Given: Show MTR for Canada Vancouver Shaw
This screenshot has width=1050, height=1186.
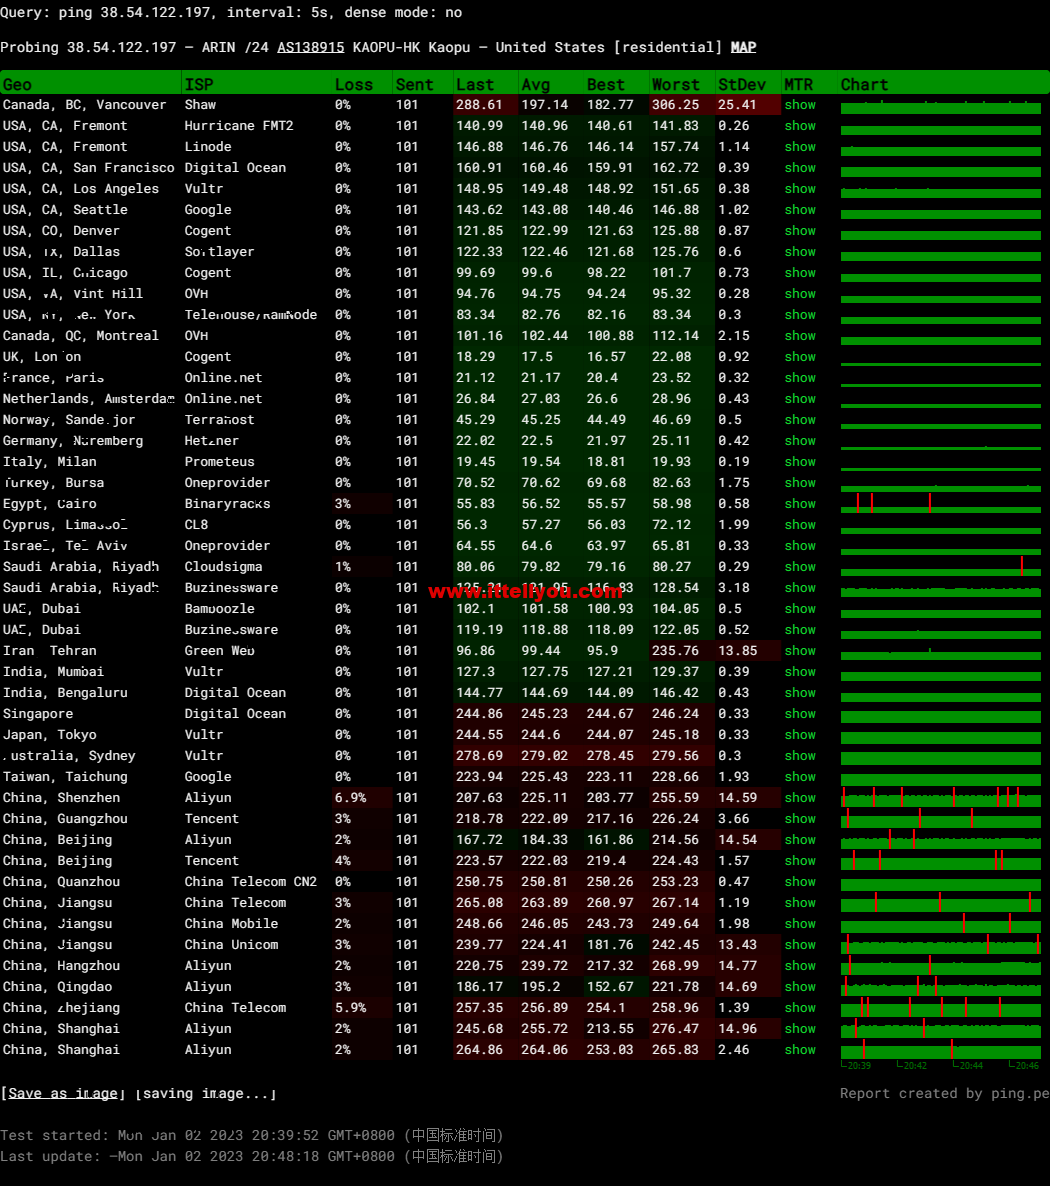Looking at the screenshot, I should coord(800,104).
